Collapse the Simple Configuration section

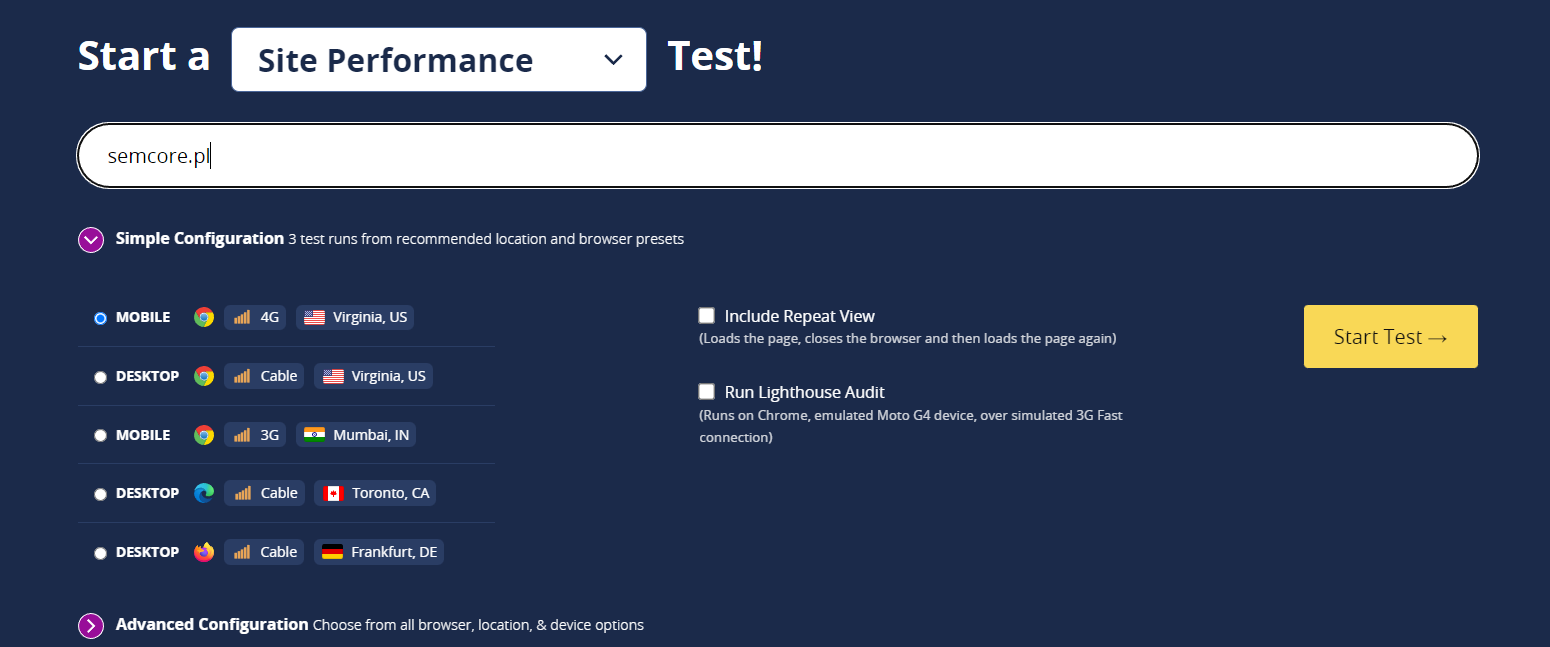(x=91, y=239)
